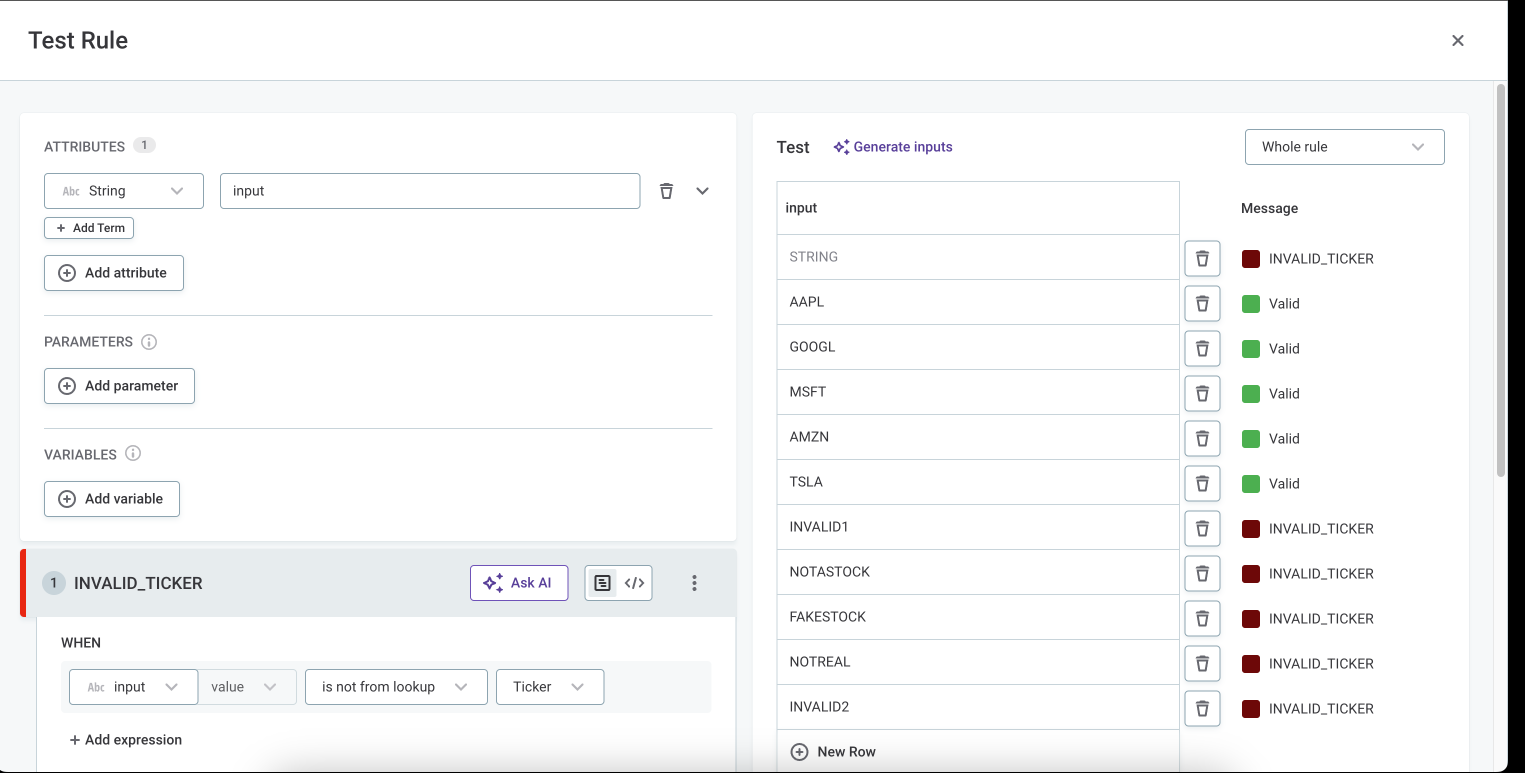Click the Ask AI button
Viewport: 1525px width, 773px height.
[x=519, y=583]
